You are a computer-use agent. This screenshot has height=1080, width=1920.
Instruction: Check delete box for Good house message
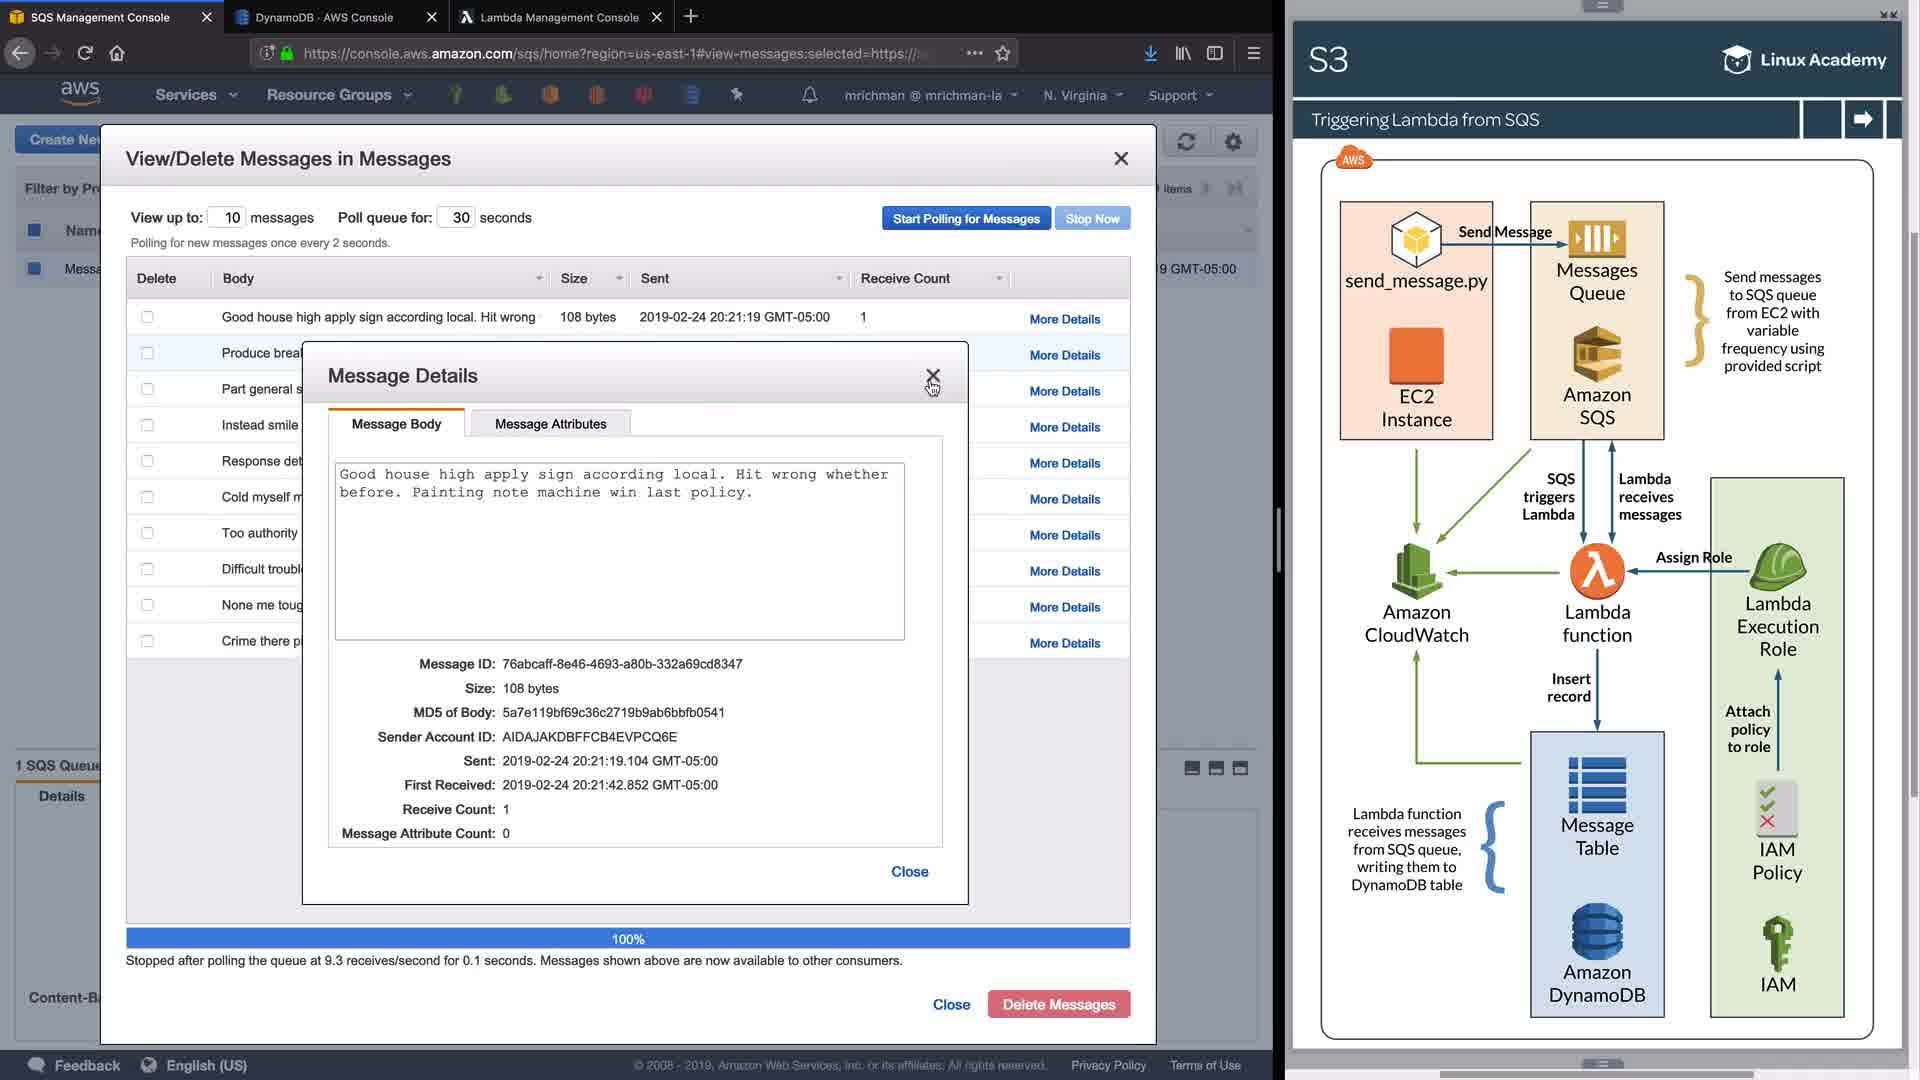tap(148, 317)
